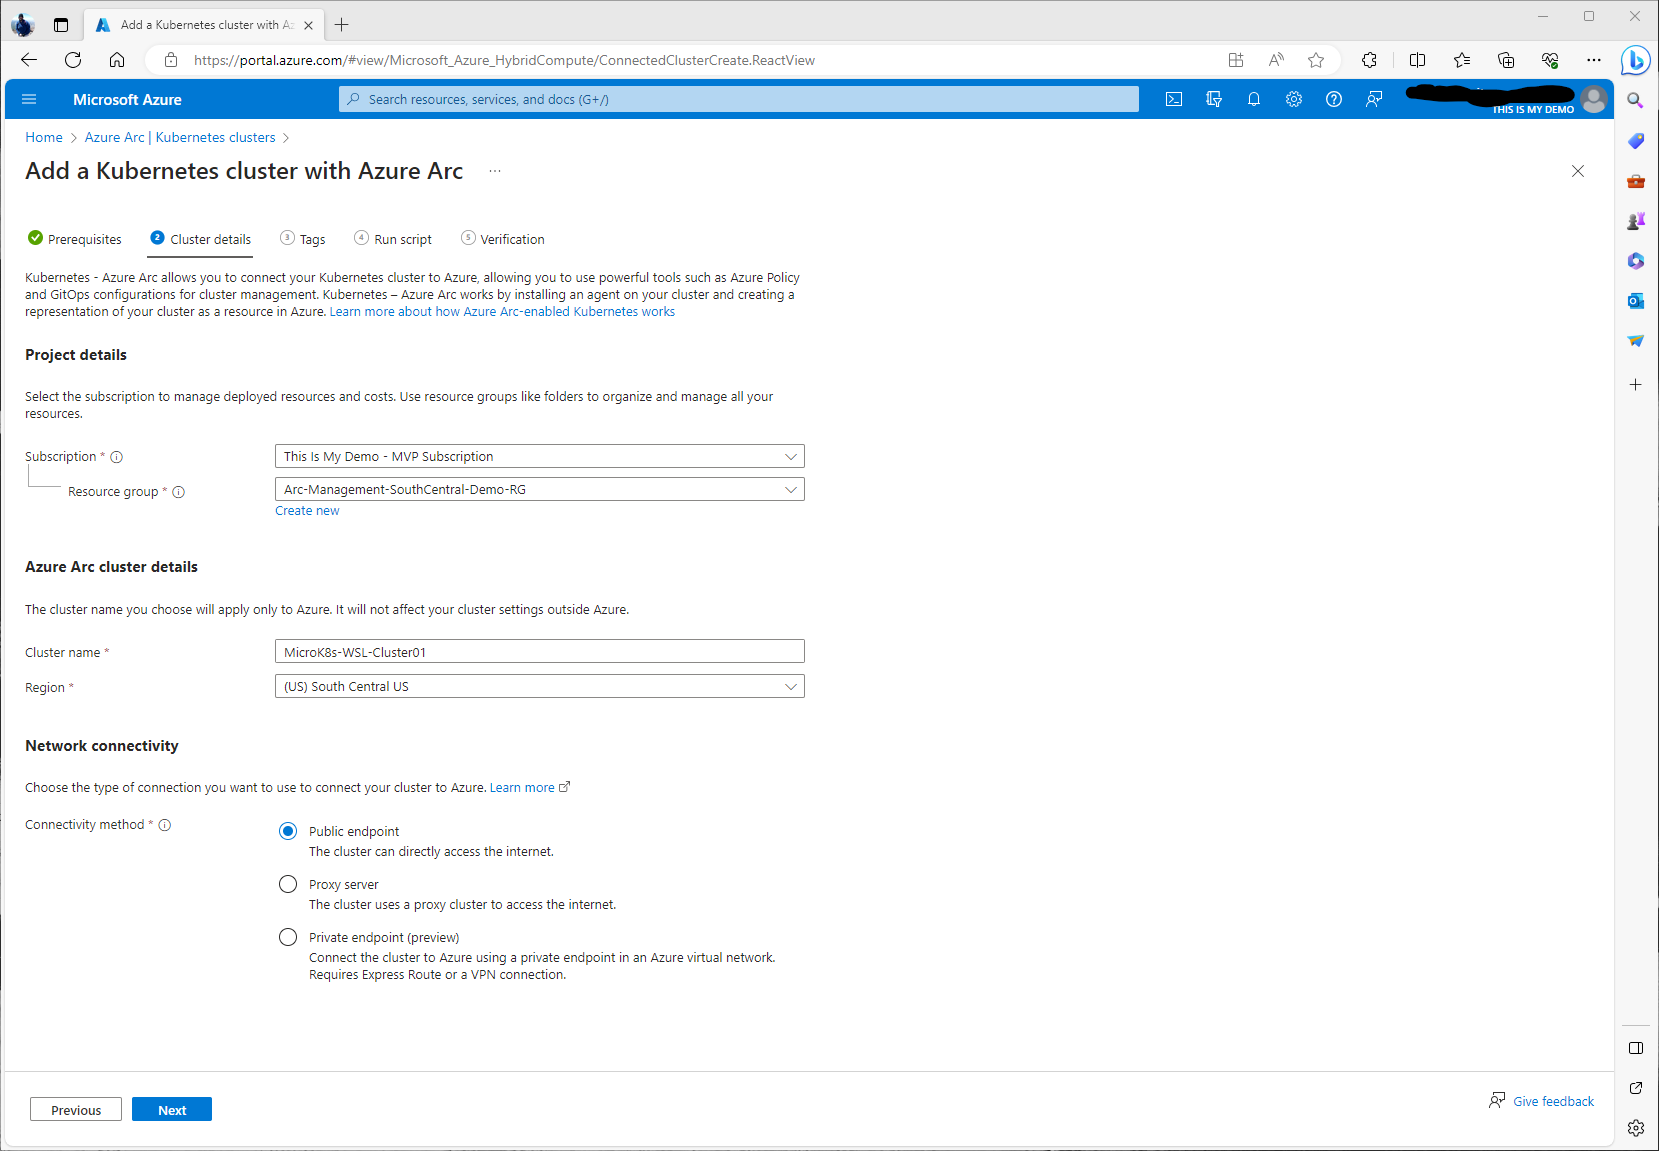The width and height of the screenshot is (1659, 1151).
Task: Open Azure Cloud Shell icon
Action: 1174,99
